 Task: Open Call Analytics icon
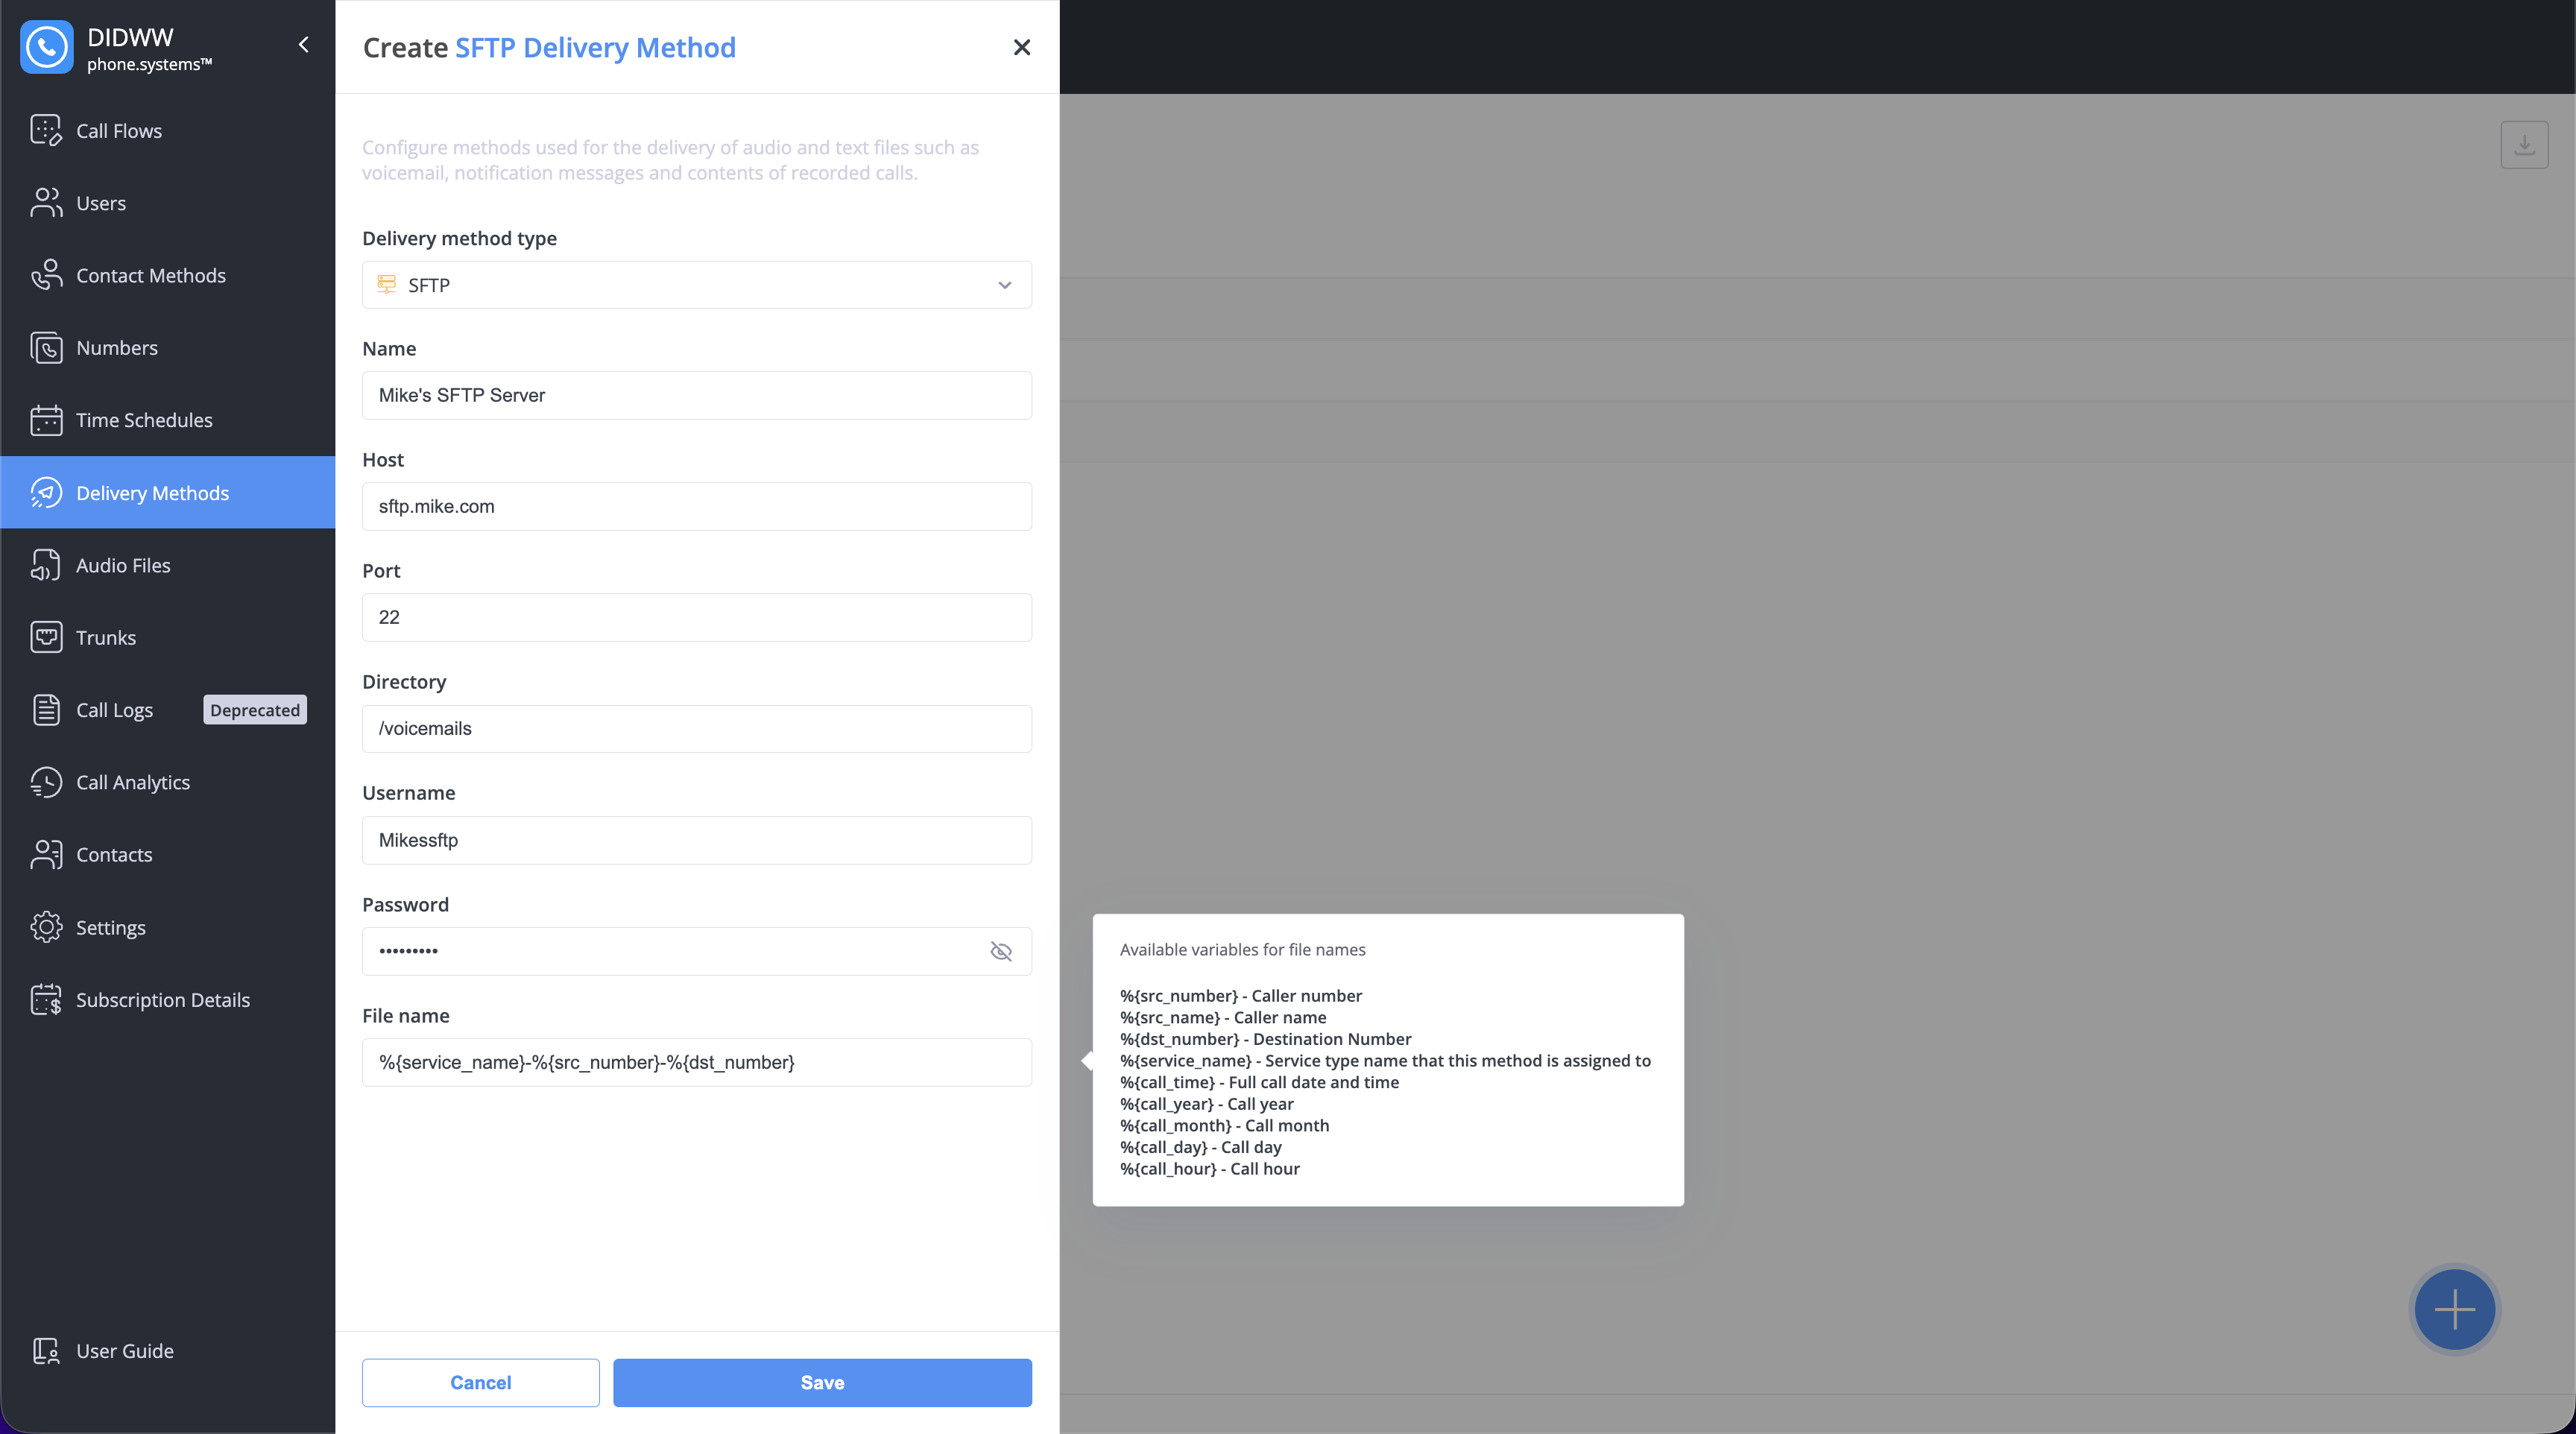click(x=46, y=782)
